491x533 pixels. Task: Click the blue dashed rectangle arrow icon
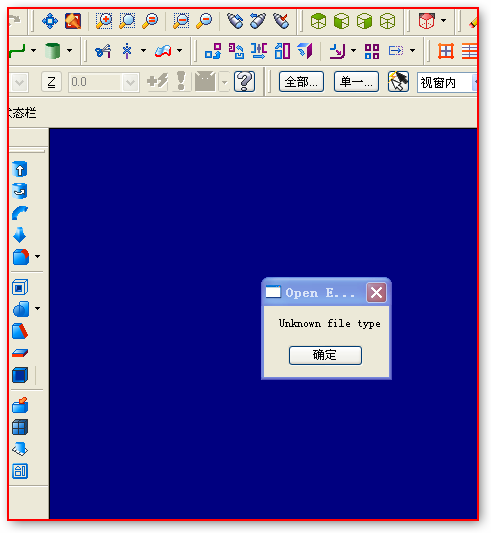[396, 51]
